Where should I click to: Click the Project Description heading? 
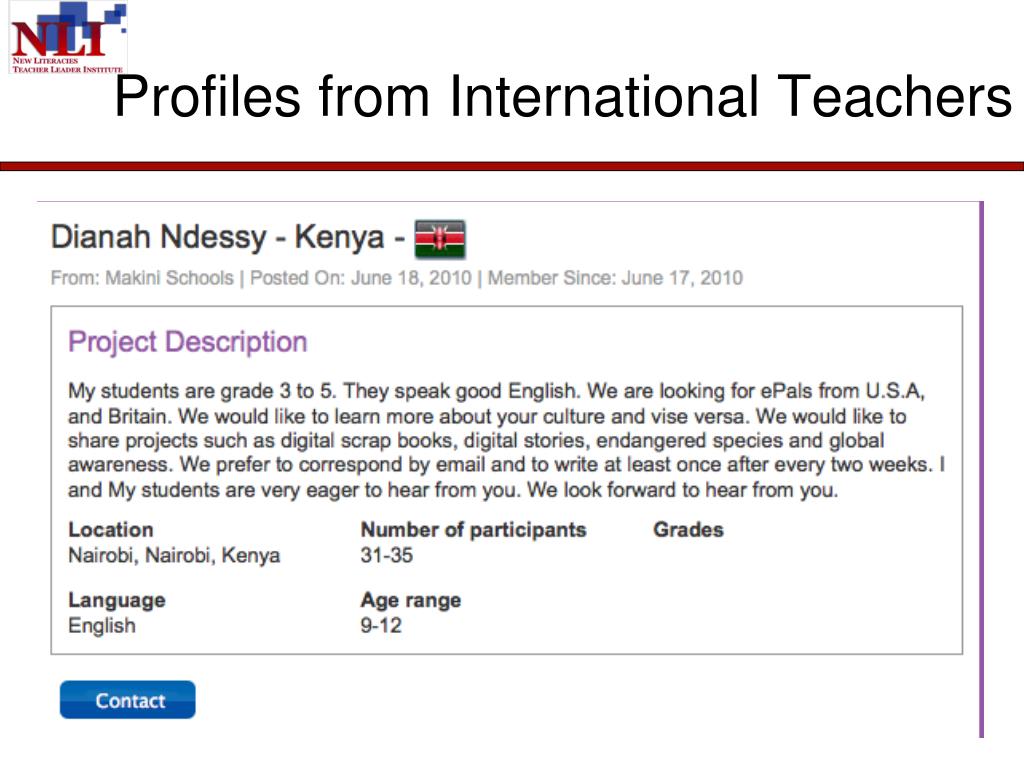pos(188,342)
